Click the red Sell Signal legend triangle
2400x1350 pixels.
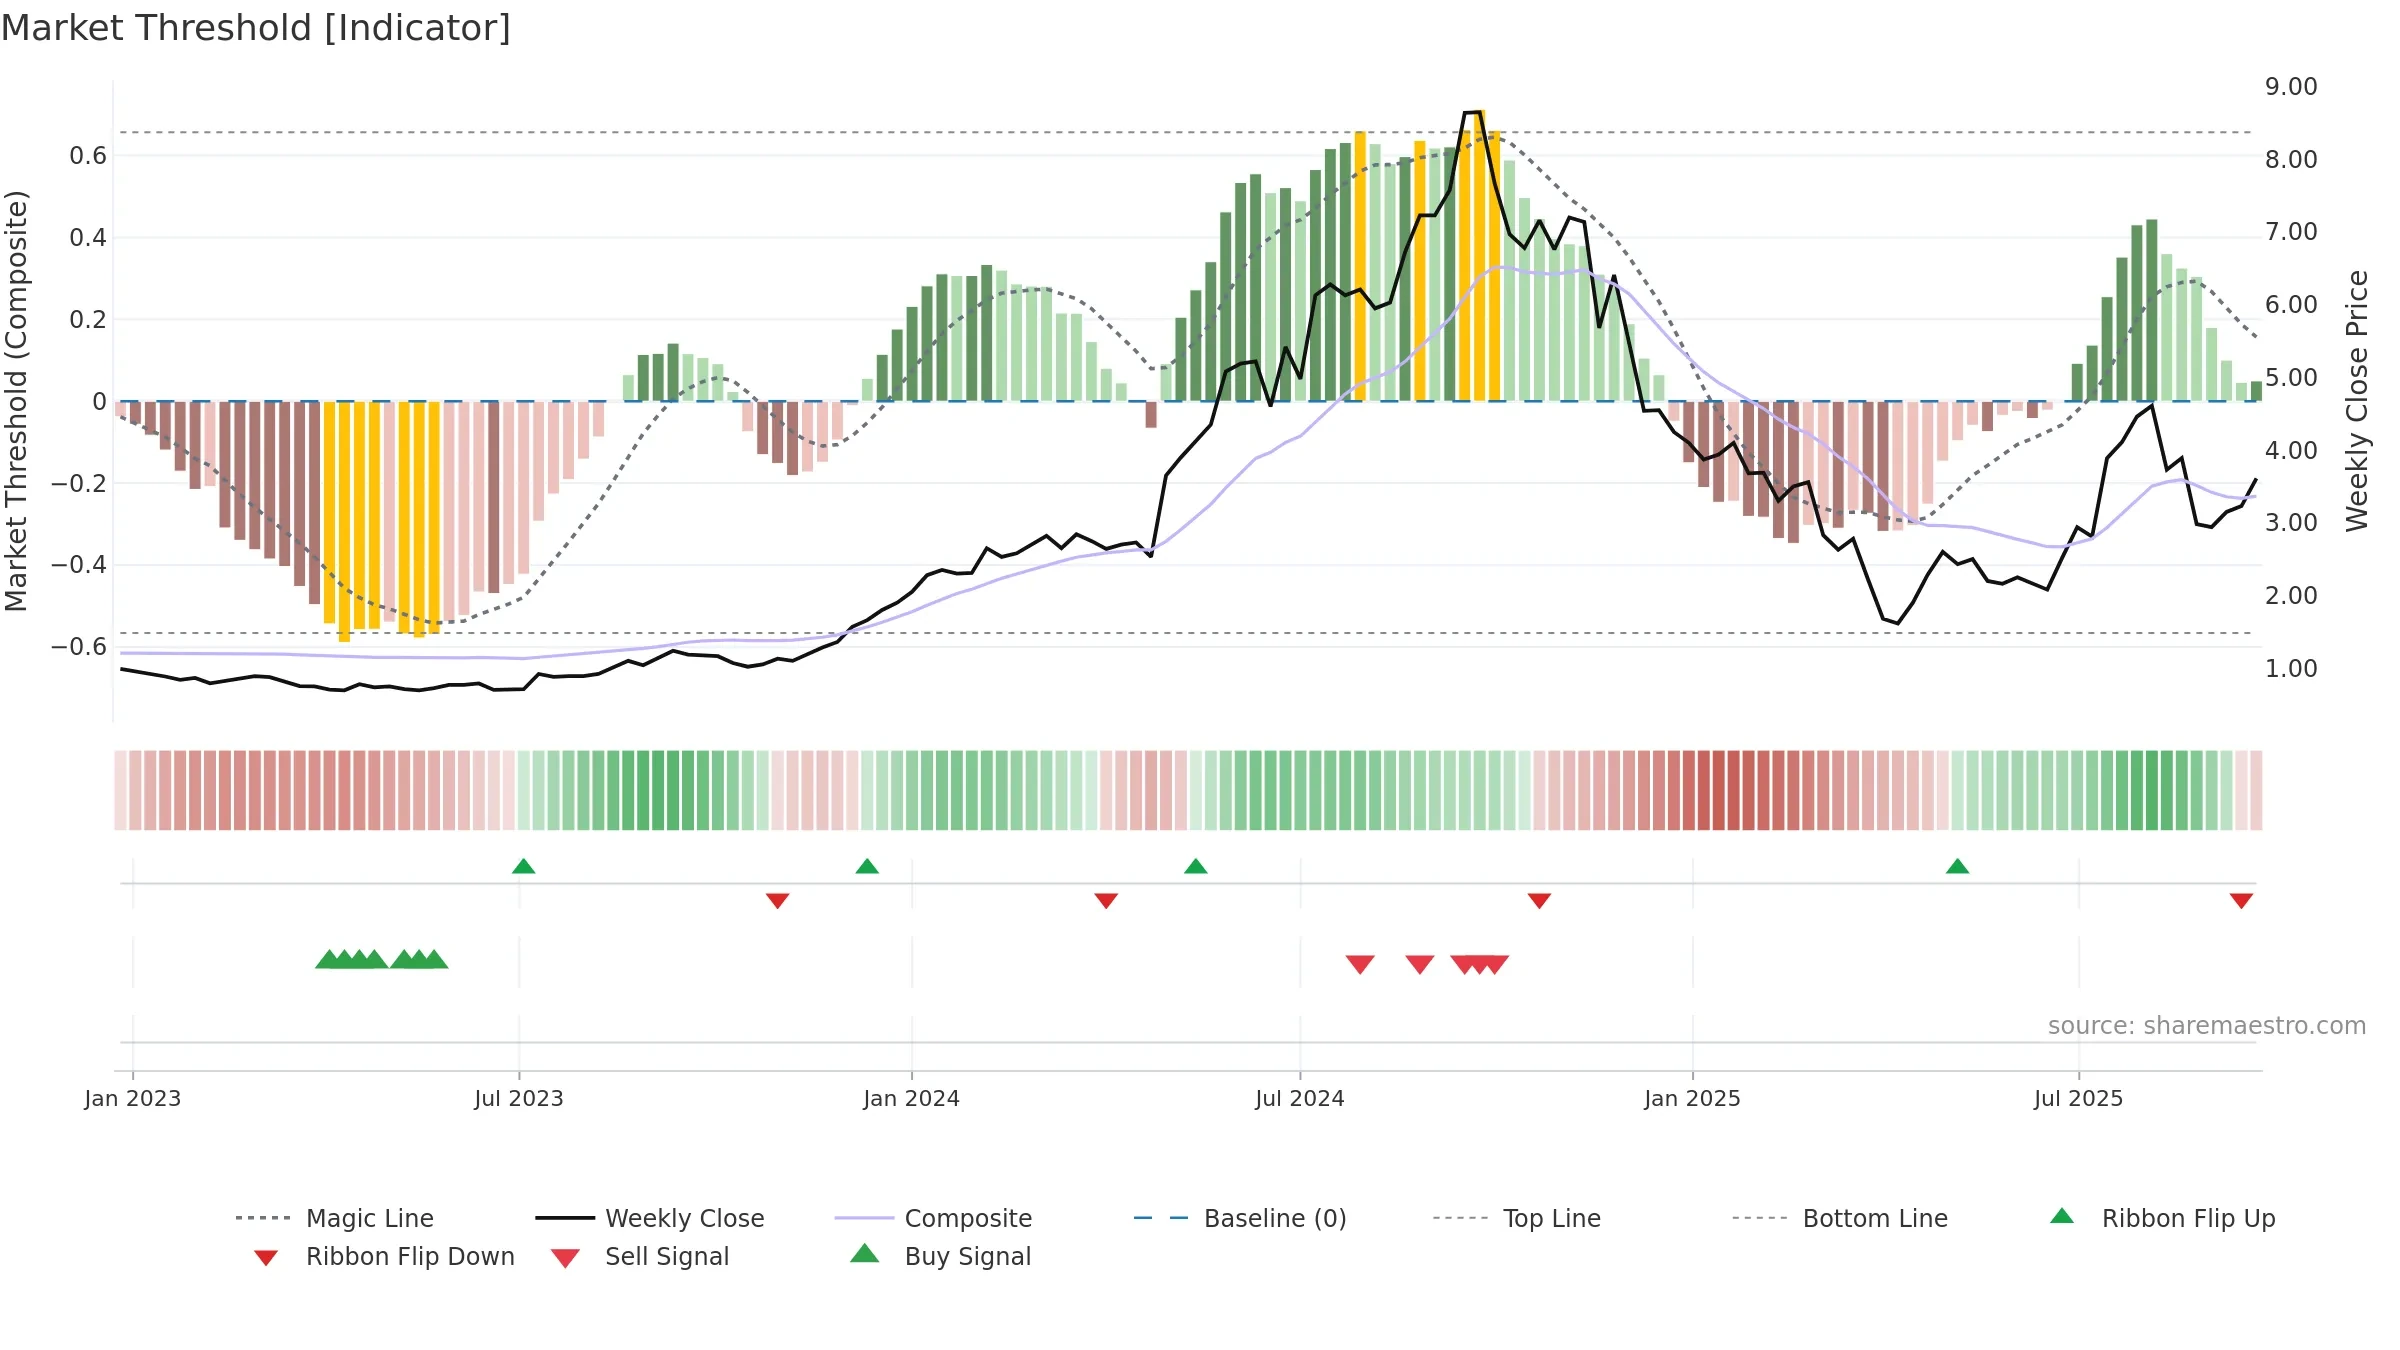tap(565, 1258)
